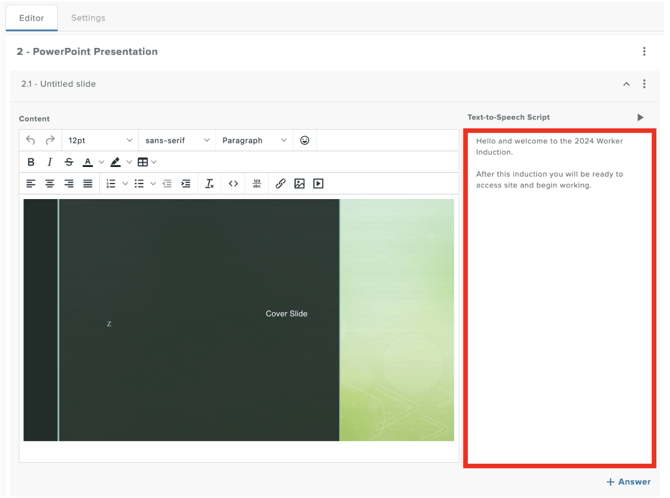Screen dimensions: 670x498
Task: Insert a link with the chain icon
Action: pyautogui.click(x=280, y=184)
